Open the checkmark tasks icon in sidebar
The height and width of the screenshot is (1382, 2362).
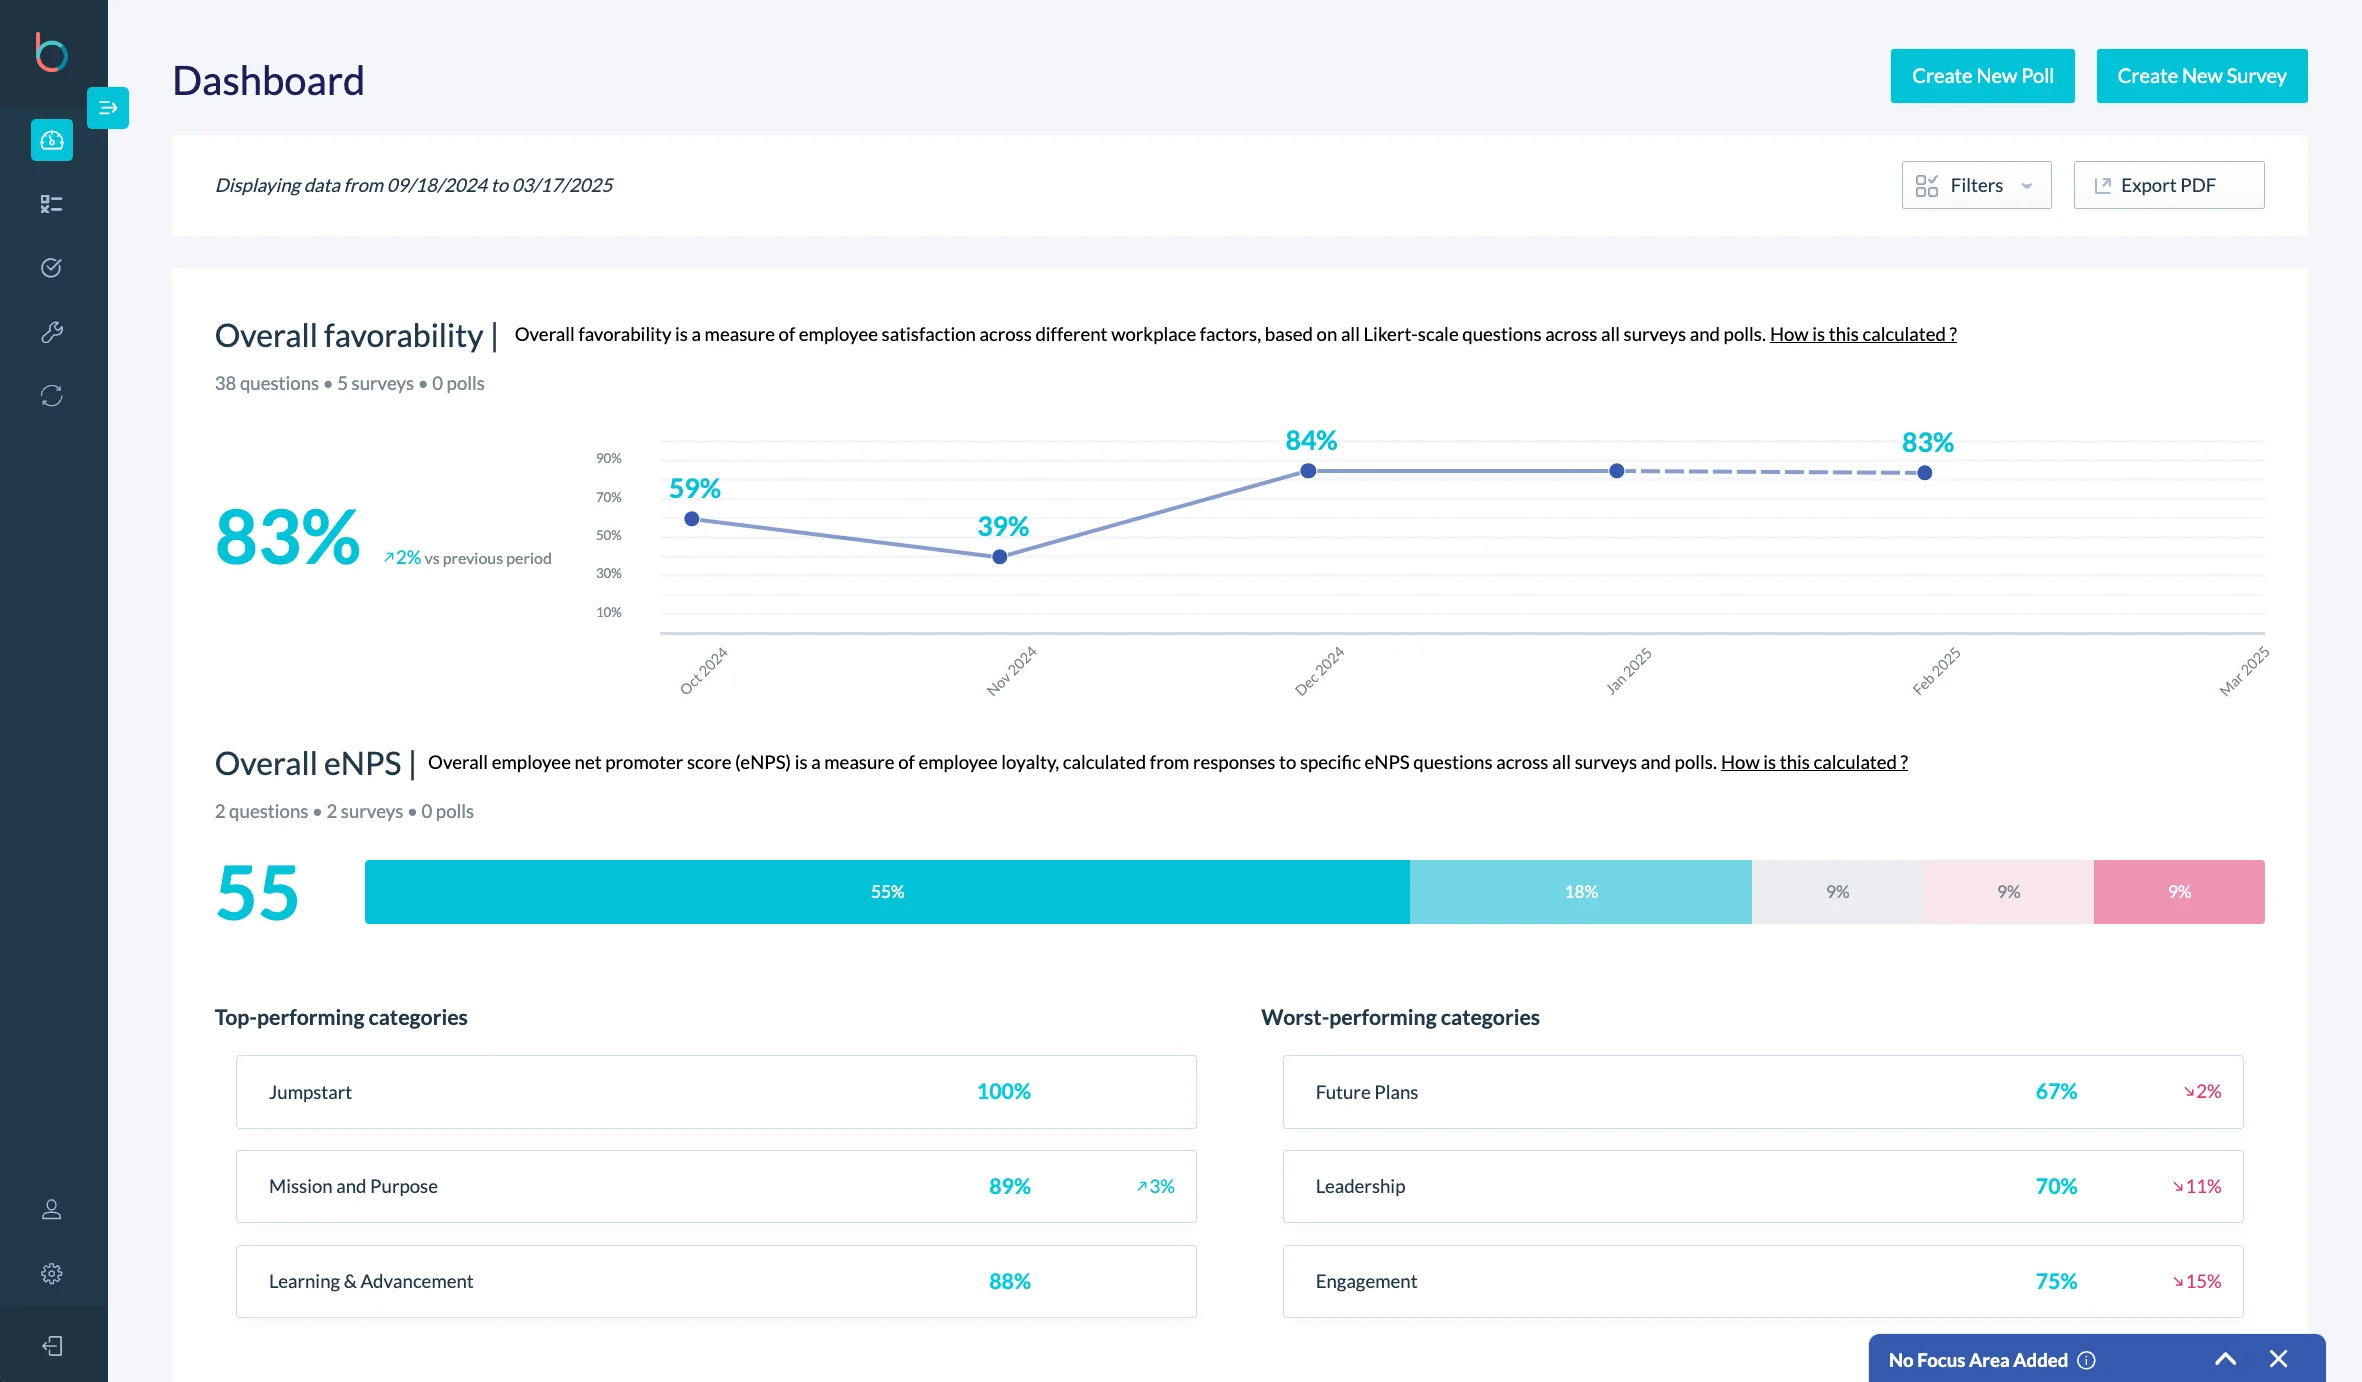[x=51, y=267]
